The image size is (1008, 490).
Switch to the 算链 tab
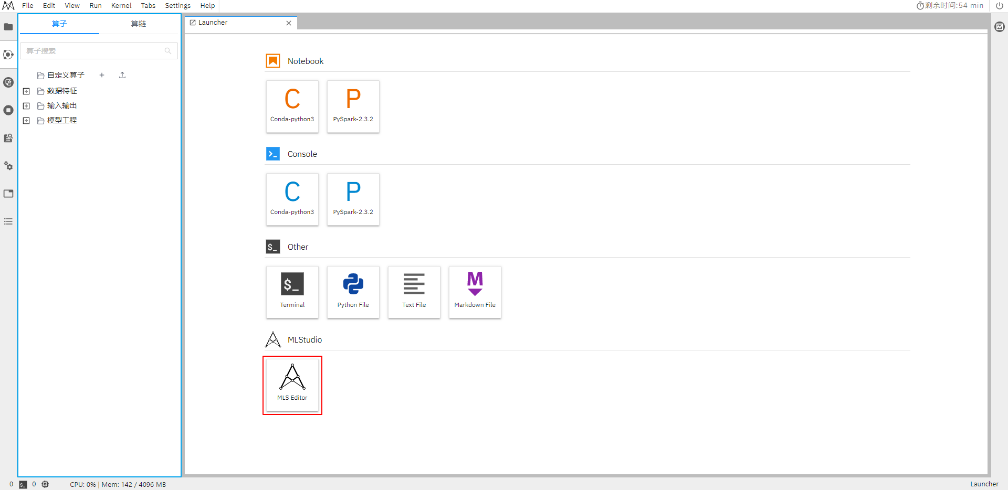click(138, 24)
